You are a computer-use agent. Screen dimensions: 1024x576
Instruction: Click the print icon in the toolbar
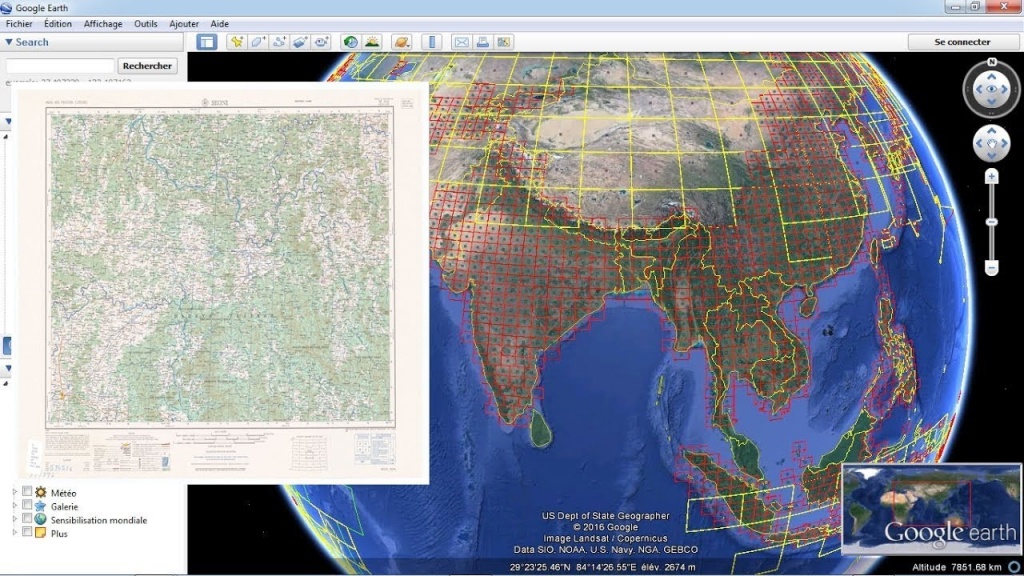click(482, 42)
